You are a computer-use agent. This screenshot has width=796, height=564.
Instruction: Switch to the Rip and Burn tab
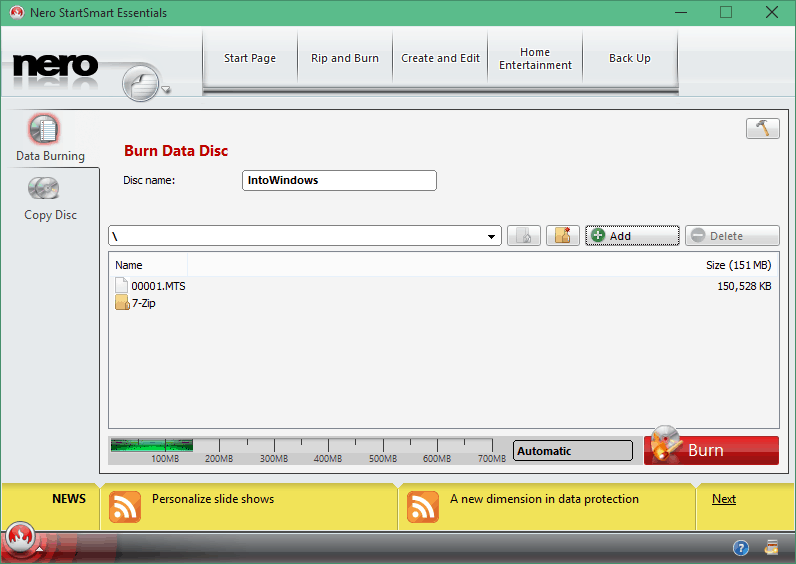[x=345, y=59]
